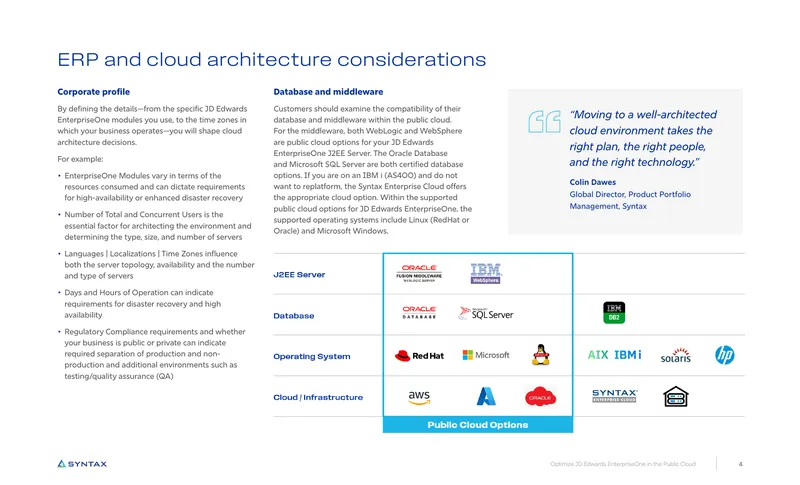
Task: Click the Red Hat logo
Action: 419,355
